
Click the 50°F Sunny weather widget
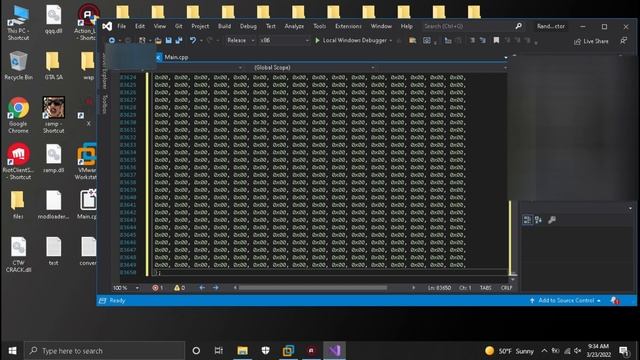coord(509,351)
